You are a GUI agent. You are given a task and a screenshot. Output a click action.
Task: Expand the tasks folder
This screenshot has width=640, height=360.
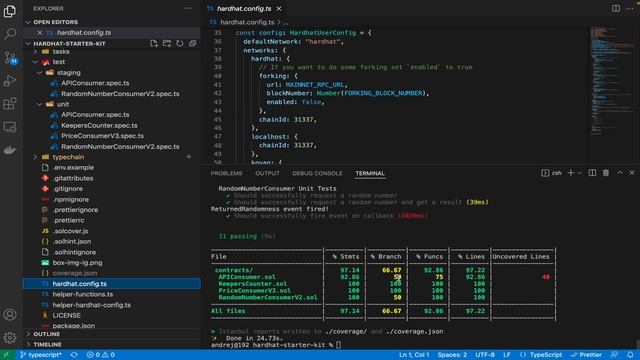[111, 52]
